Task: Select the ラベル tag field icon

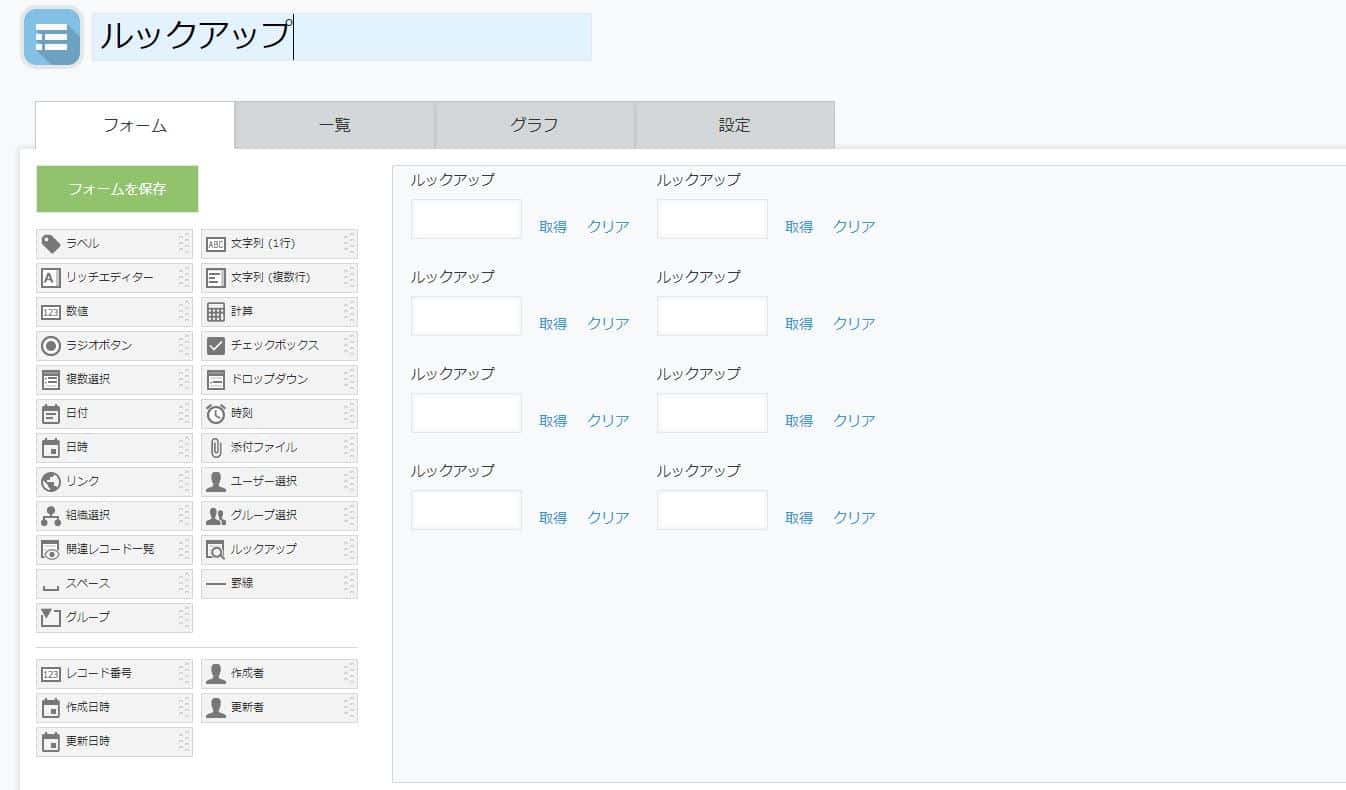Action: pos(50,244)
